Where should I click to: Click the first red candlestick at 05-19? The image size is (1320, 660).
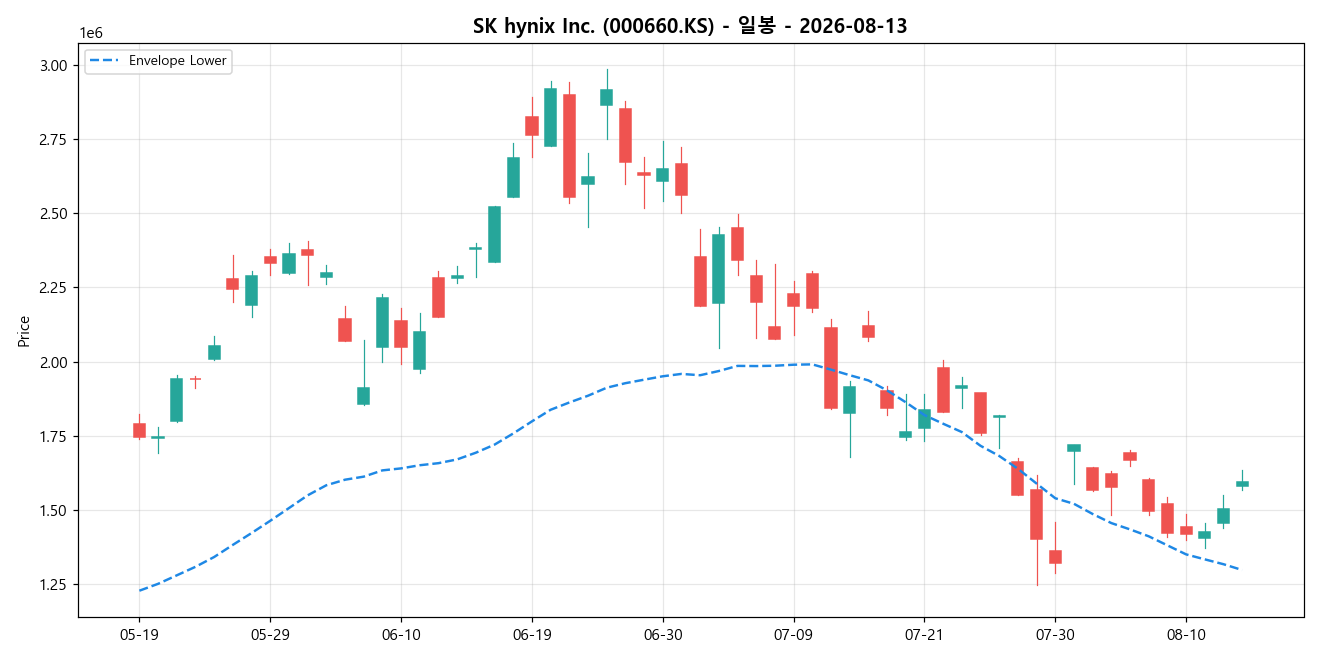tap(139, 430)
